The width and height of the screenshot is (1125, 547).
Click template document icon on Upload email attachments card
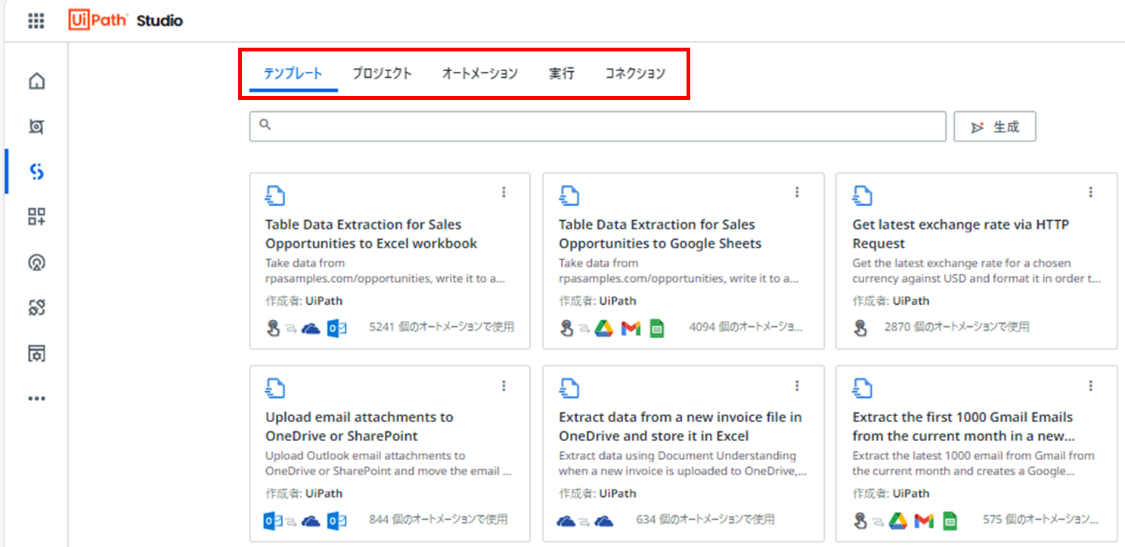(276, 388)
